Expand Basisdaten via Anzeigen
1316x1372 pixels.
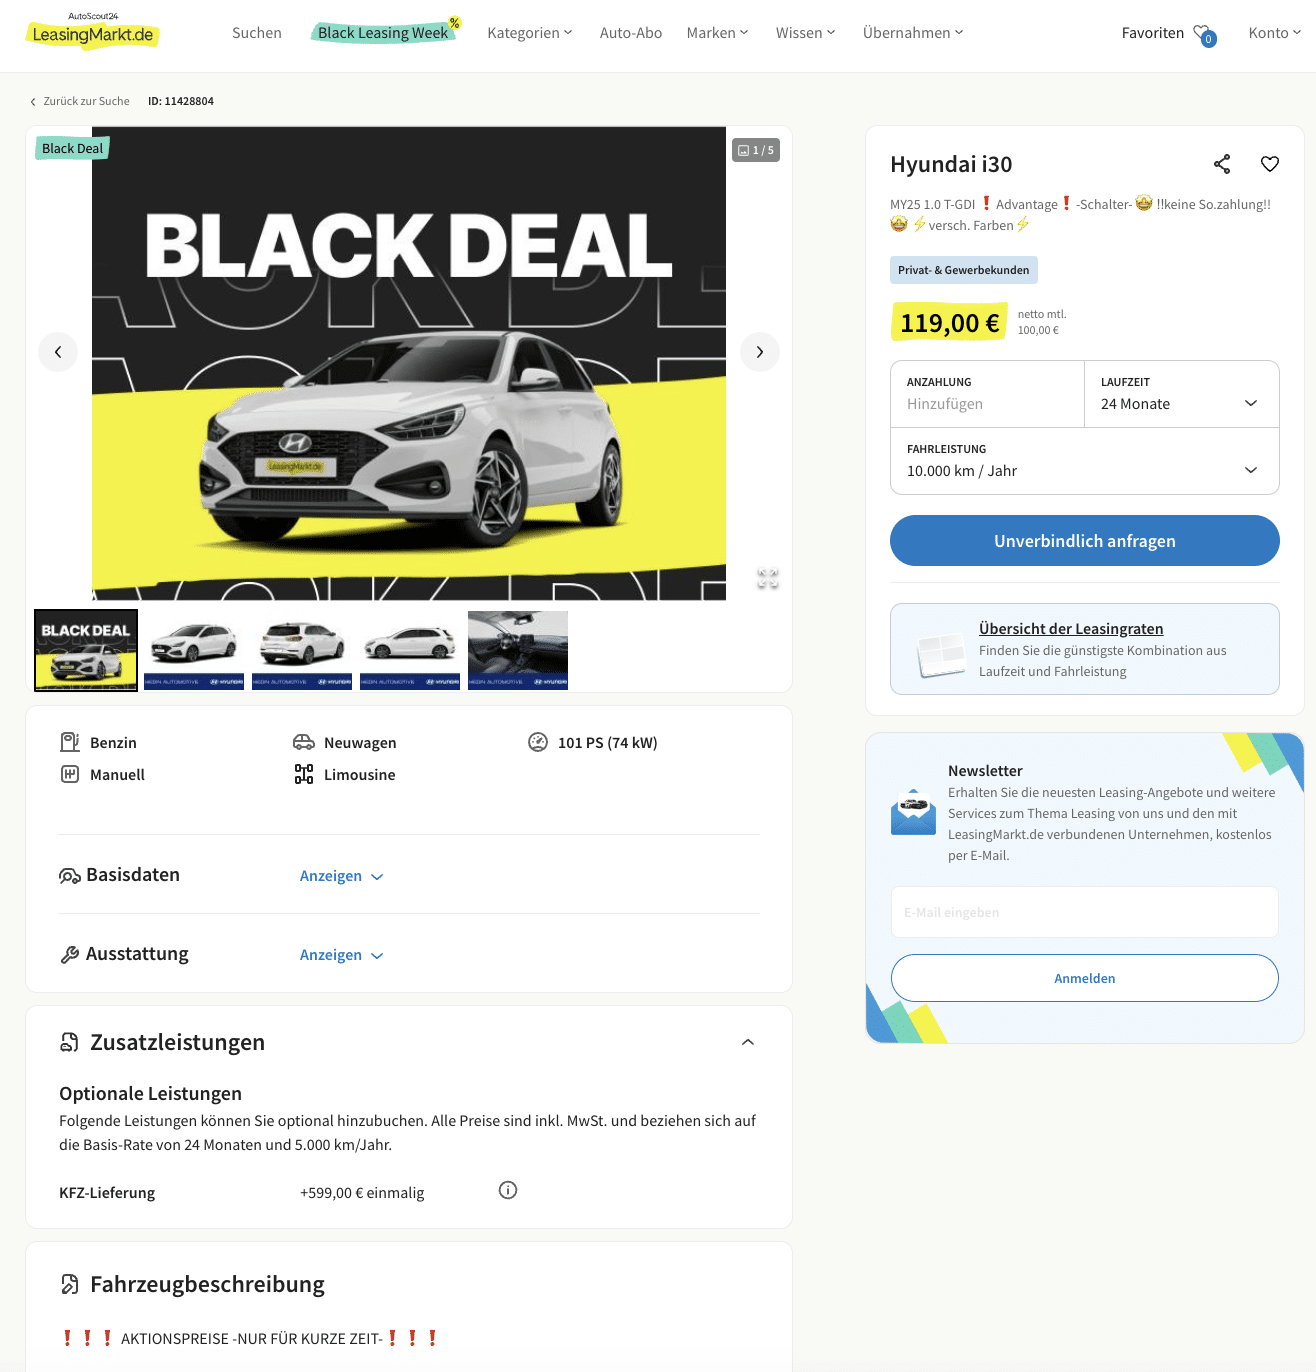click(x=342, y=876)
